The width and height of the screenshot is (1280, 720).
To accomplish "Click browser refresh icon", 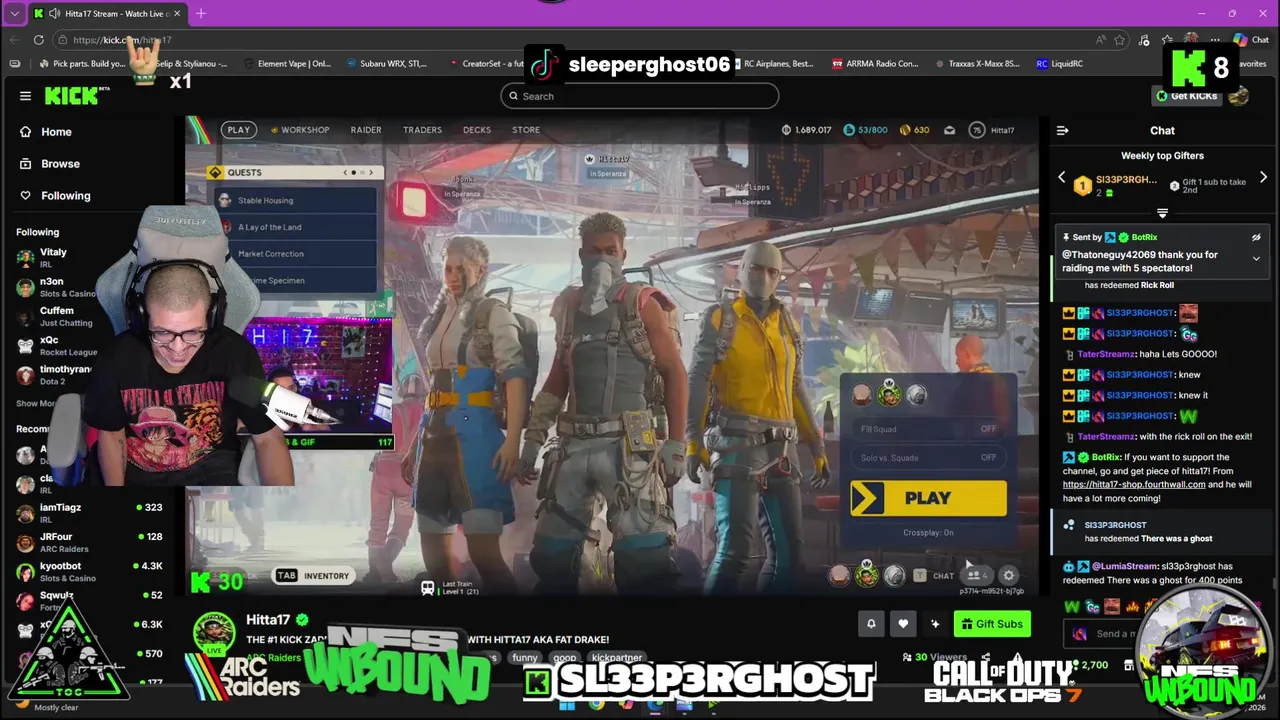I will click(38, 40).
